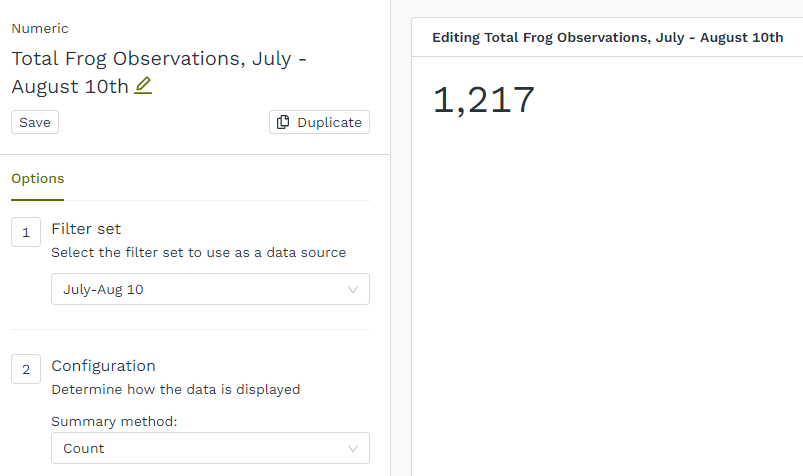Click the Summary method label

point(114,421)
